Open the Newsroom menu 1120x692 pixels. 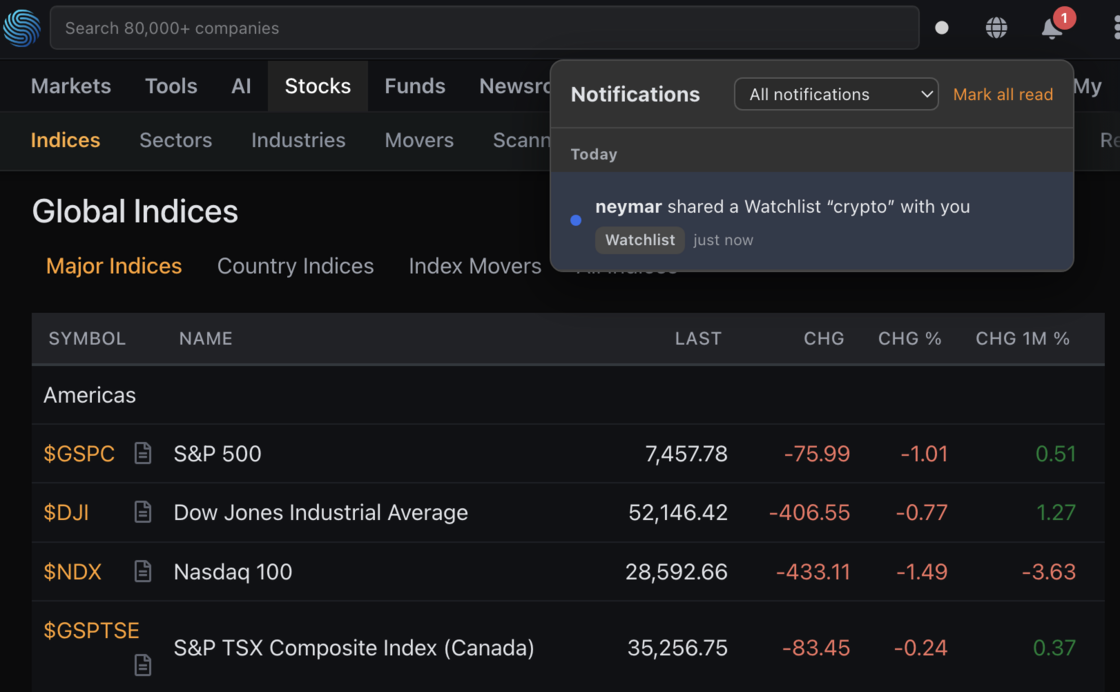click(514, 86)
